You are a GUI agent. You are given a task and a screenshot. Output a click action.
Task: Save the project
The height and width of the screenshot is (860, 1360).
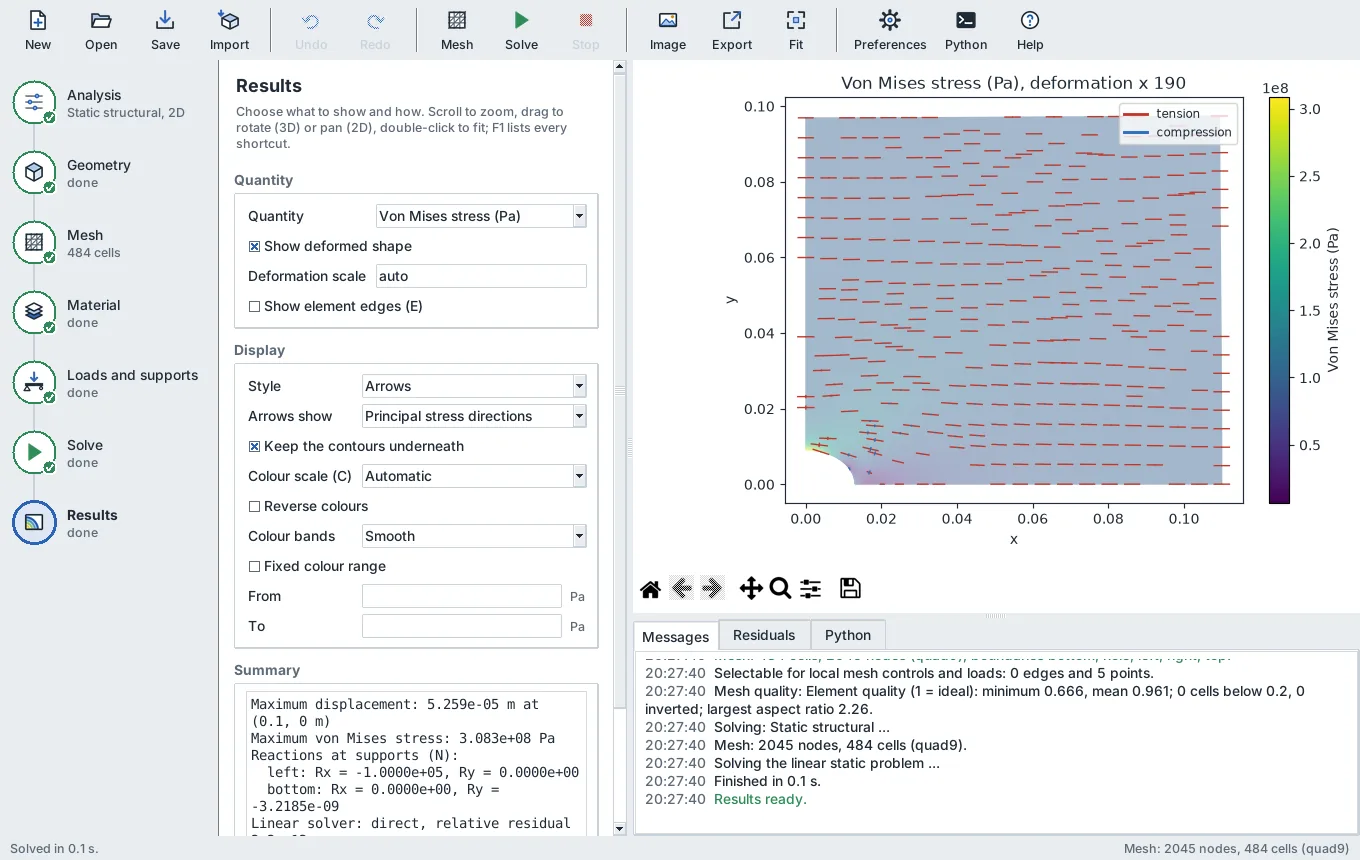tap(165, 30)
